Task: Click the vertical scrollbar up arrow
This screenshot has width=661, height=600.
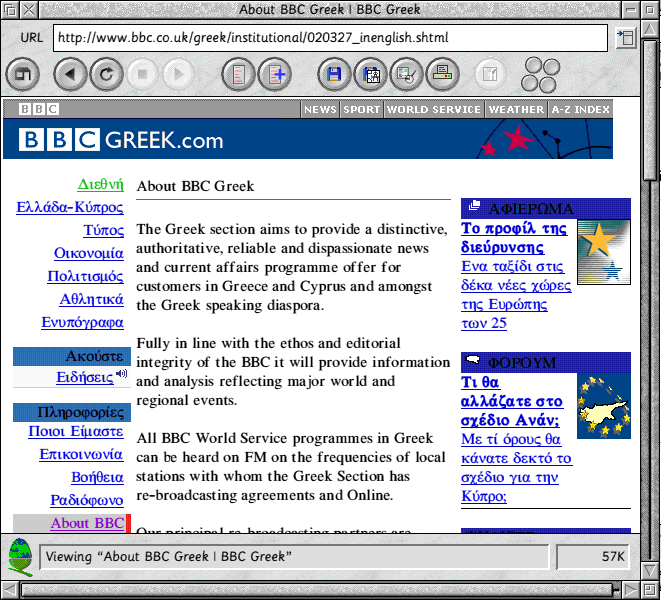Action: pyautogui.click(x=650, y=30)
